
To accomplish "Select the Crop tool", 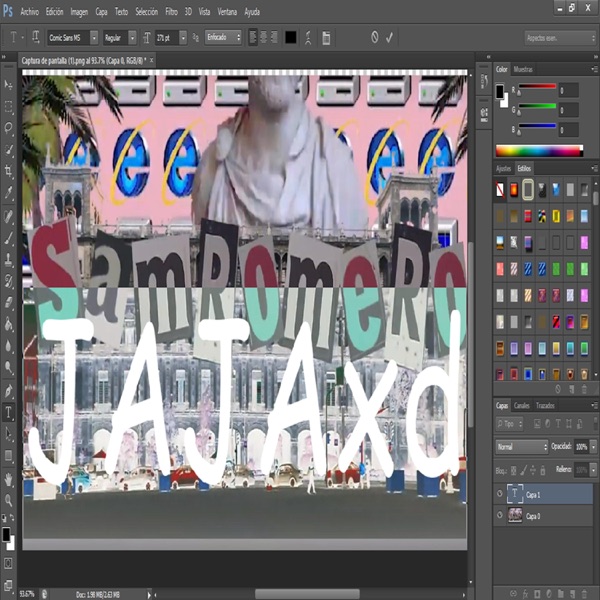I will click(8, 171).
